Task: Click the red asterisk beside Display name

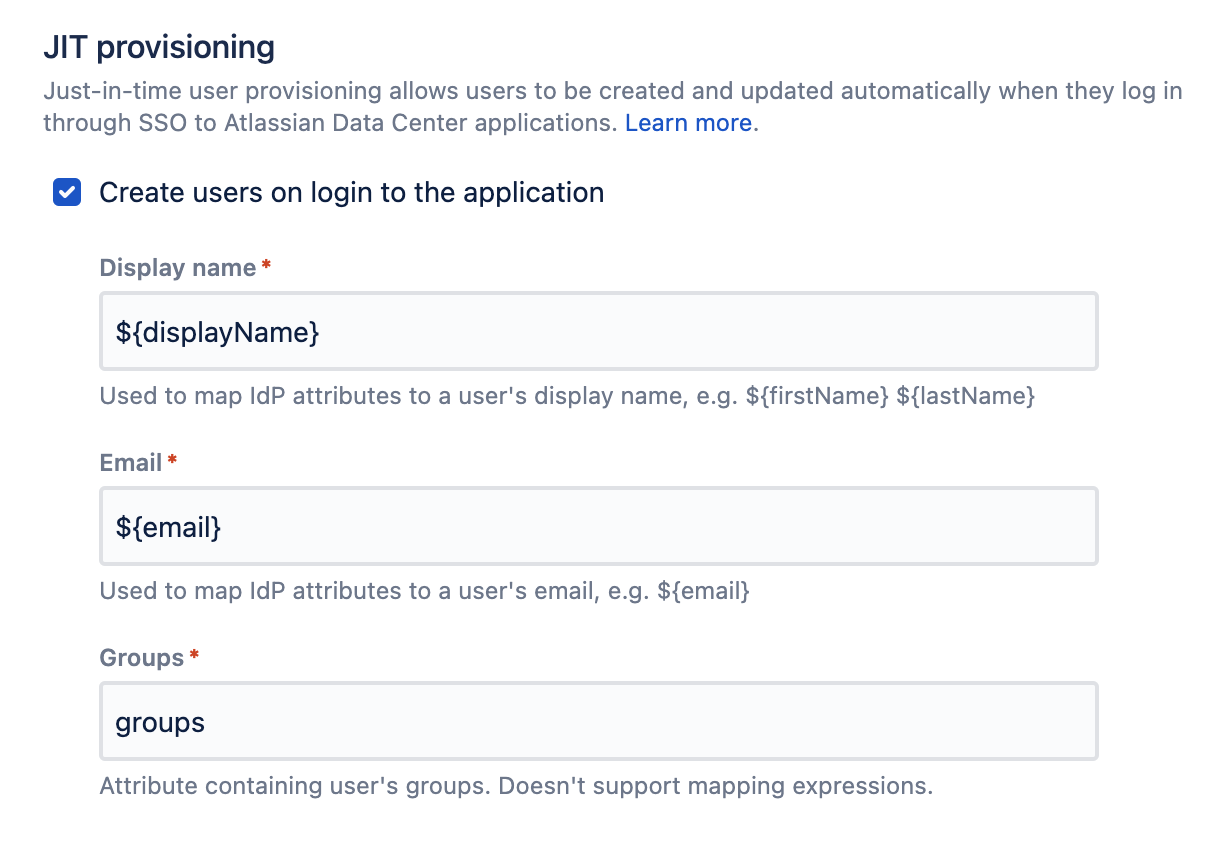Action: 266,266
